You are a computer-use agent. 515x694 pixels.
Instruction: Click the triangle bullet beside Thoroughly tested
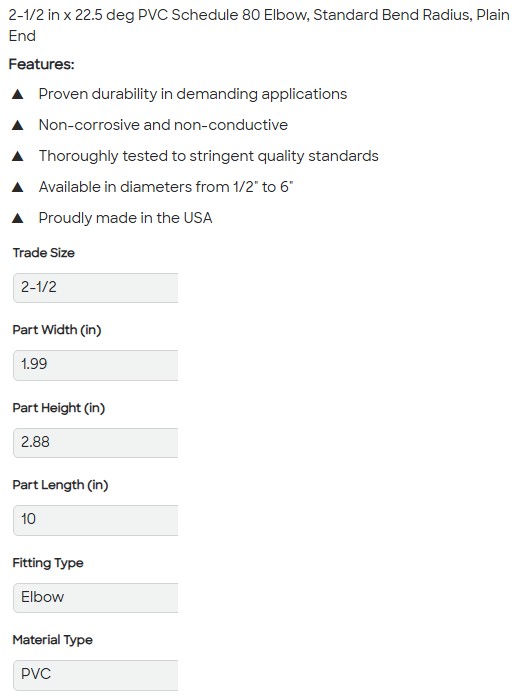tap(18, 156)
